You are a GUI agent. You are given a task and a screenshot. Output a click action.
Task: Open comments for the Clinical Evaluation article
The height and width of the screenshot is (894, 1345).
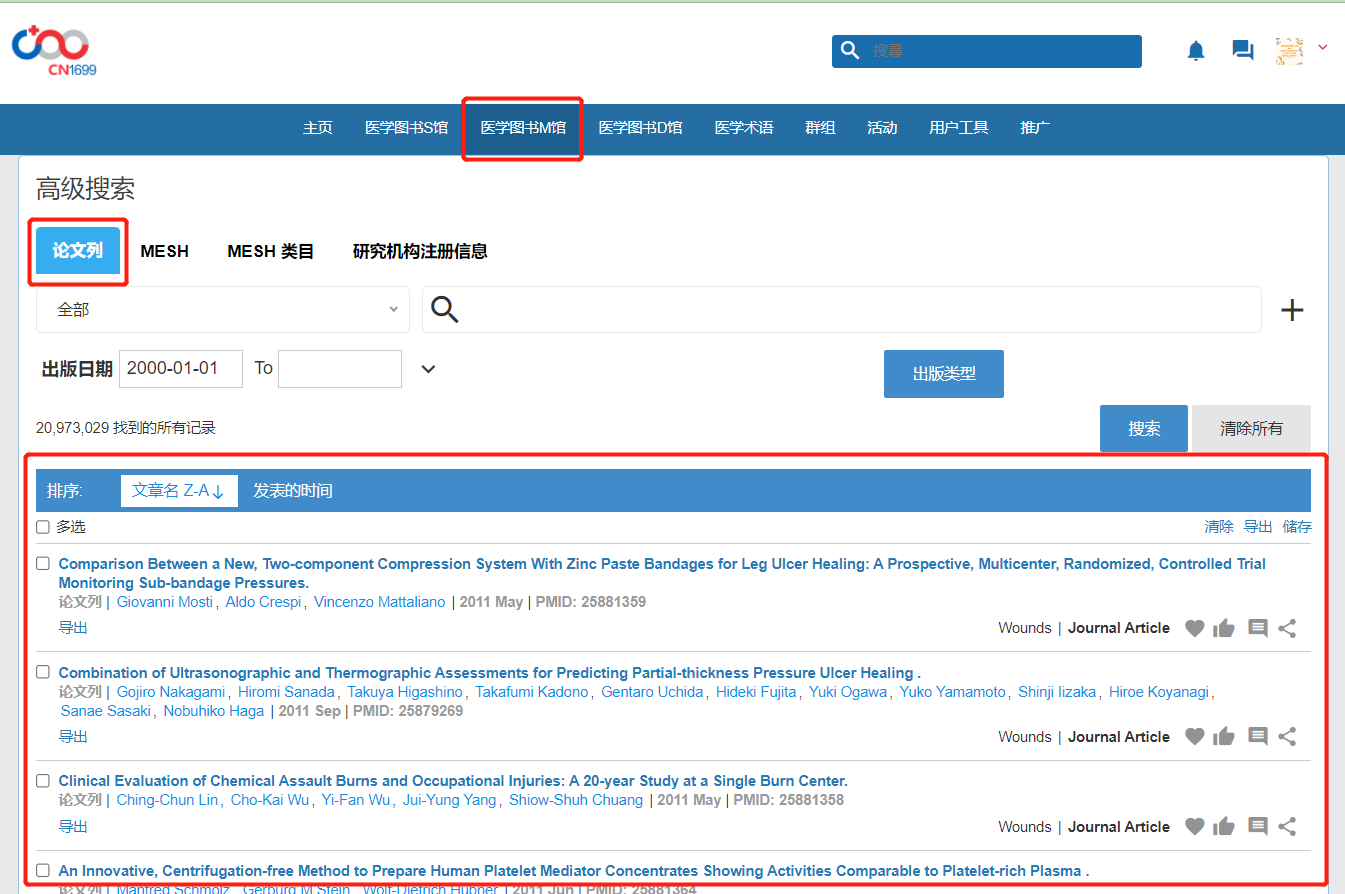[1258, 827]
